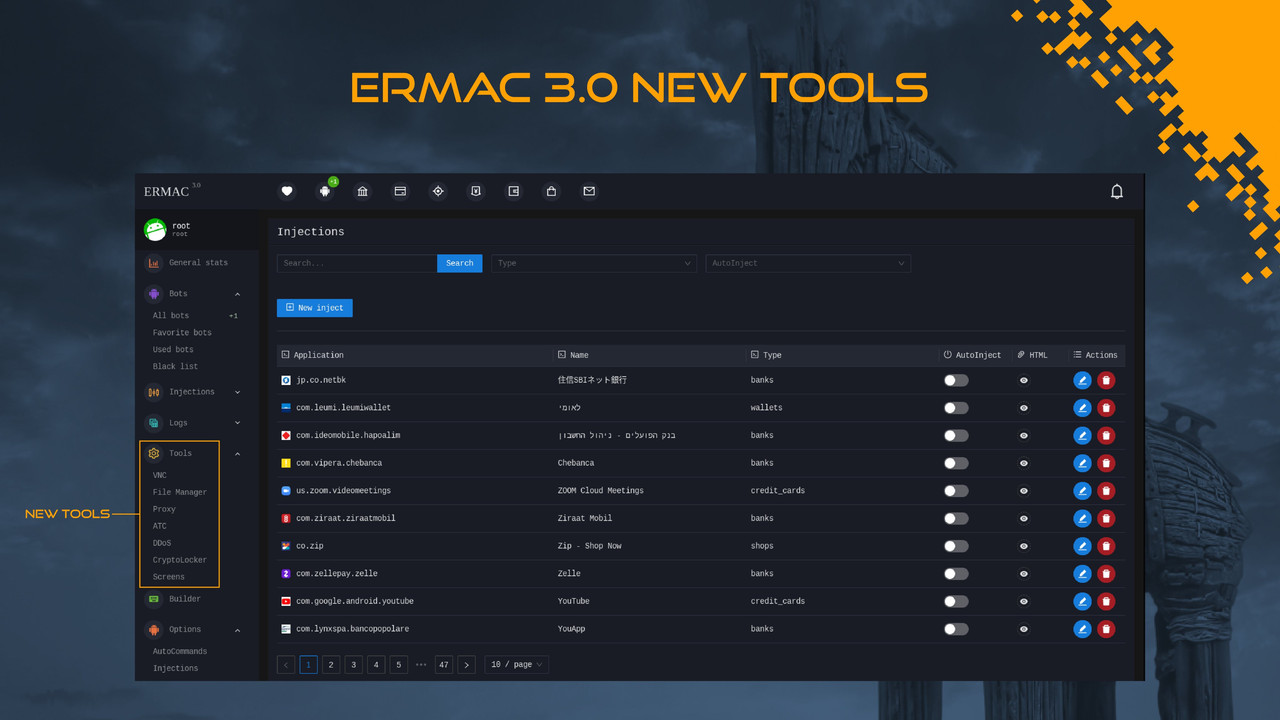Click the Search button
This screenshot has height=720, width=1280.
(460, 263)
